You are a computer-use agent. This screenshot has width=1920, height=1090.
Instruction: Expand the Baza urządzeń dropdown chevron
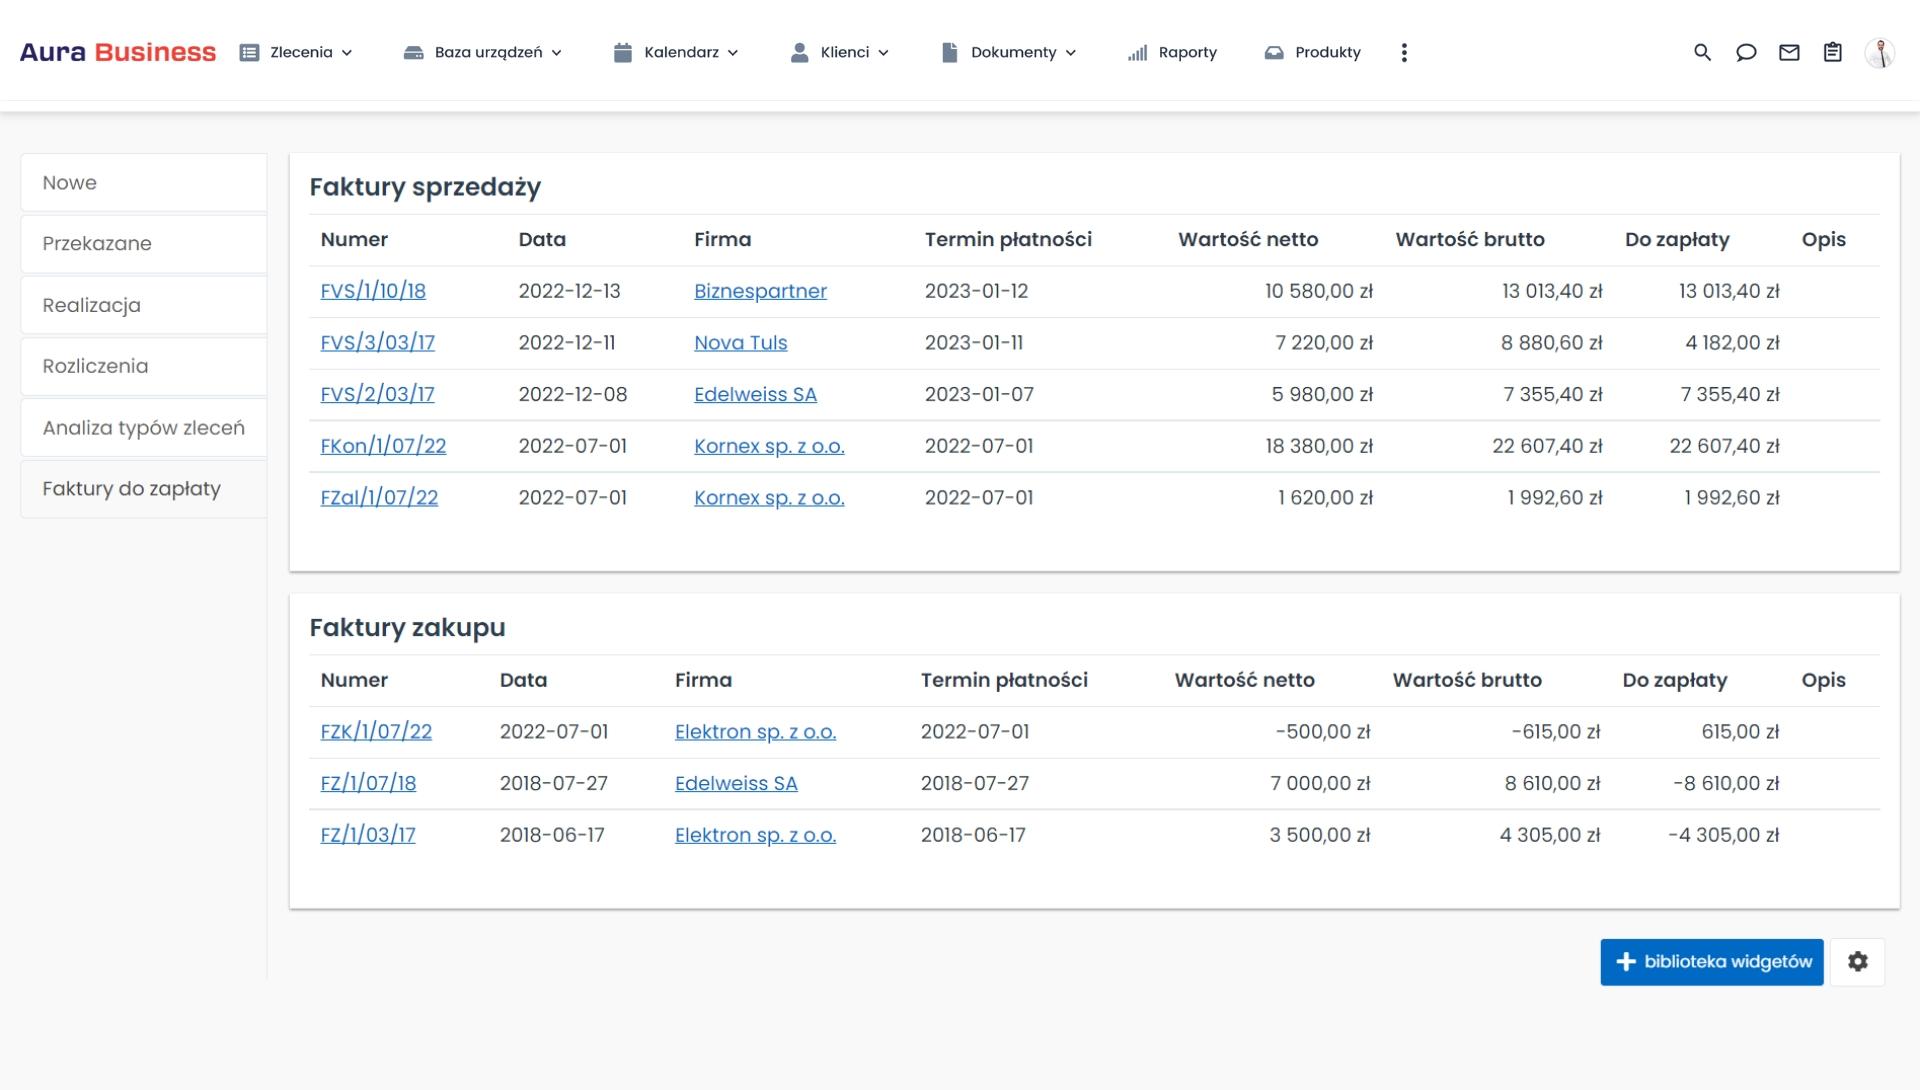557,53
